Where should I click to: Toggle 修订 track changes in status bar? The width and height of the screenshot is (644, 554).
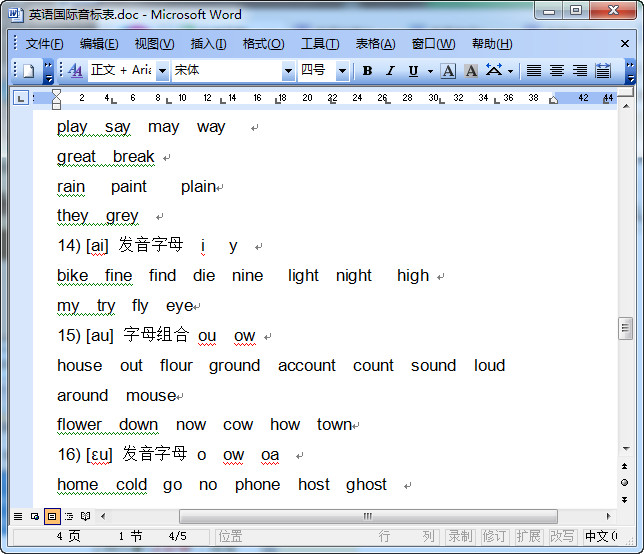tap(494, 537)
